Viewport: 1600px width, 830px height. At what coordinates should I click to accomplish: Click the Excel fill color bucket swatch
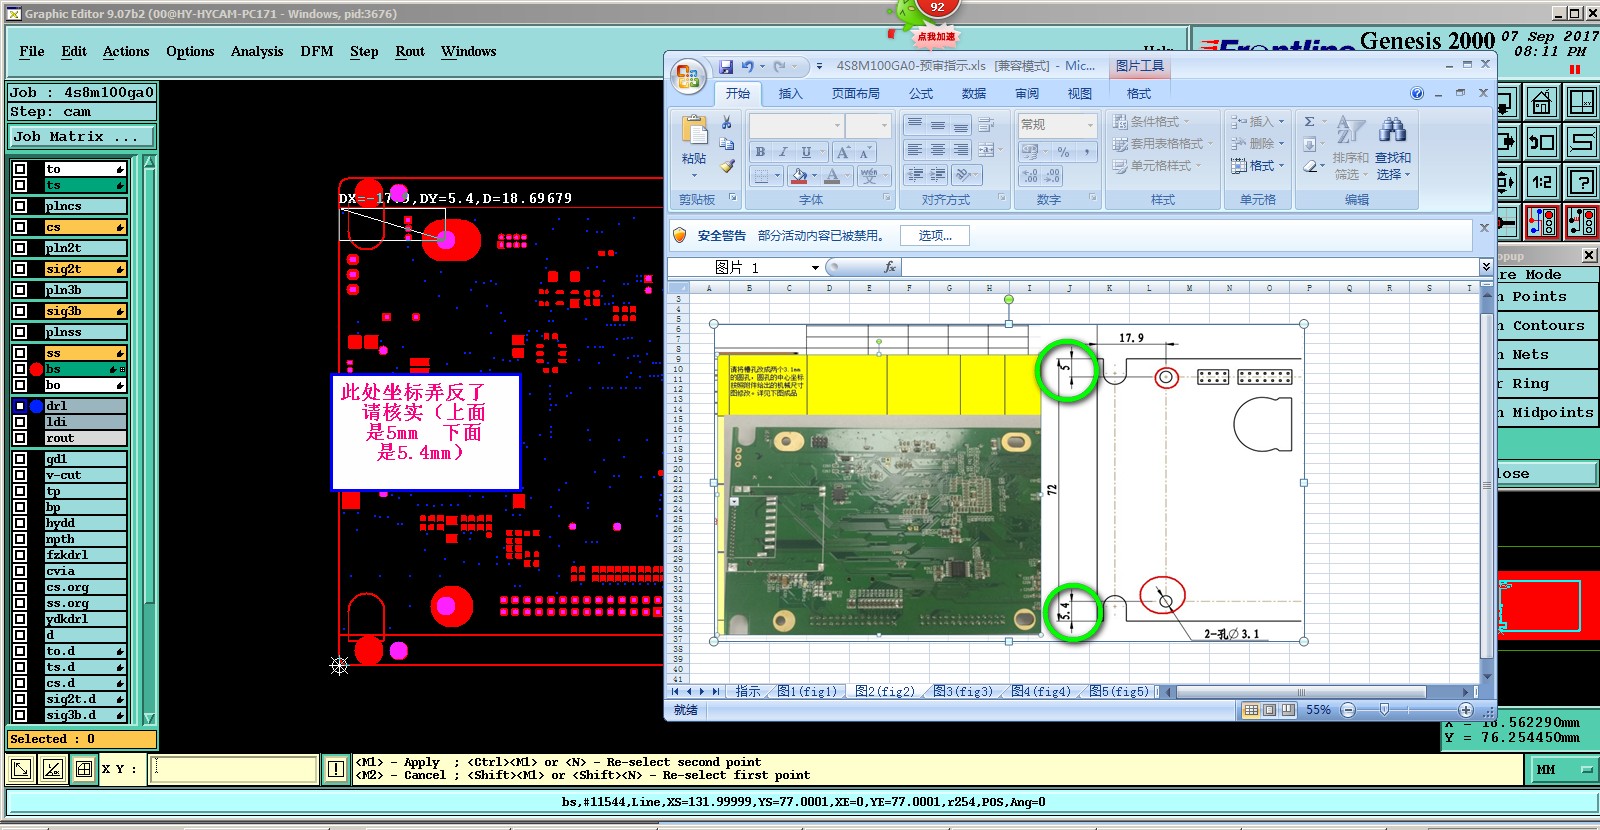[799, 177]
